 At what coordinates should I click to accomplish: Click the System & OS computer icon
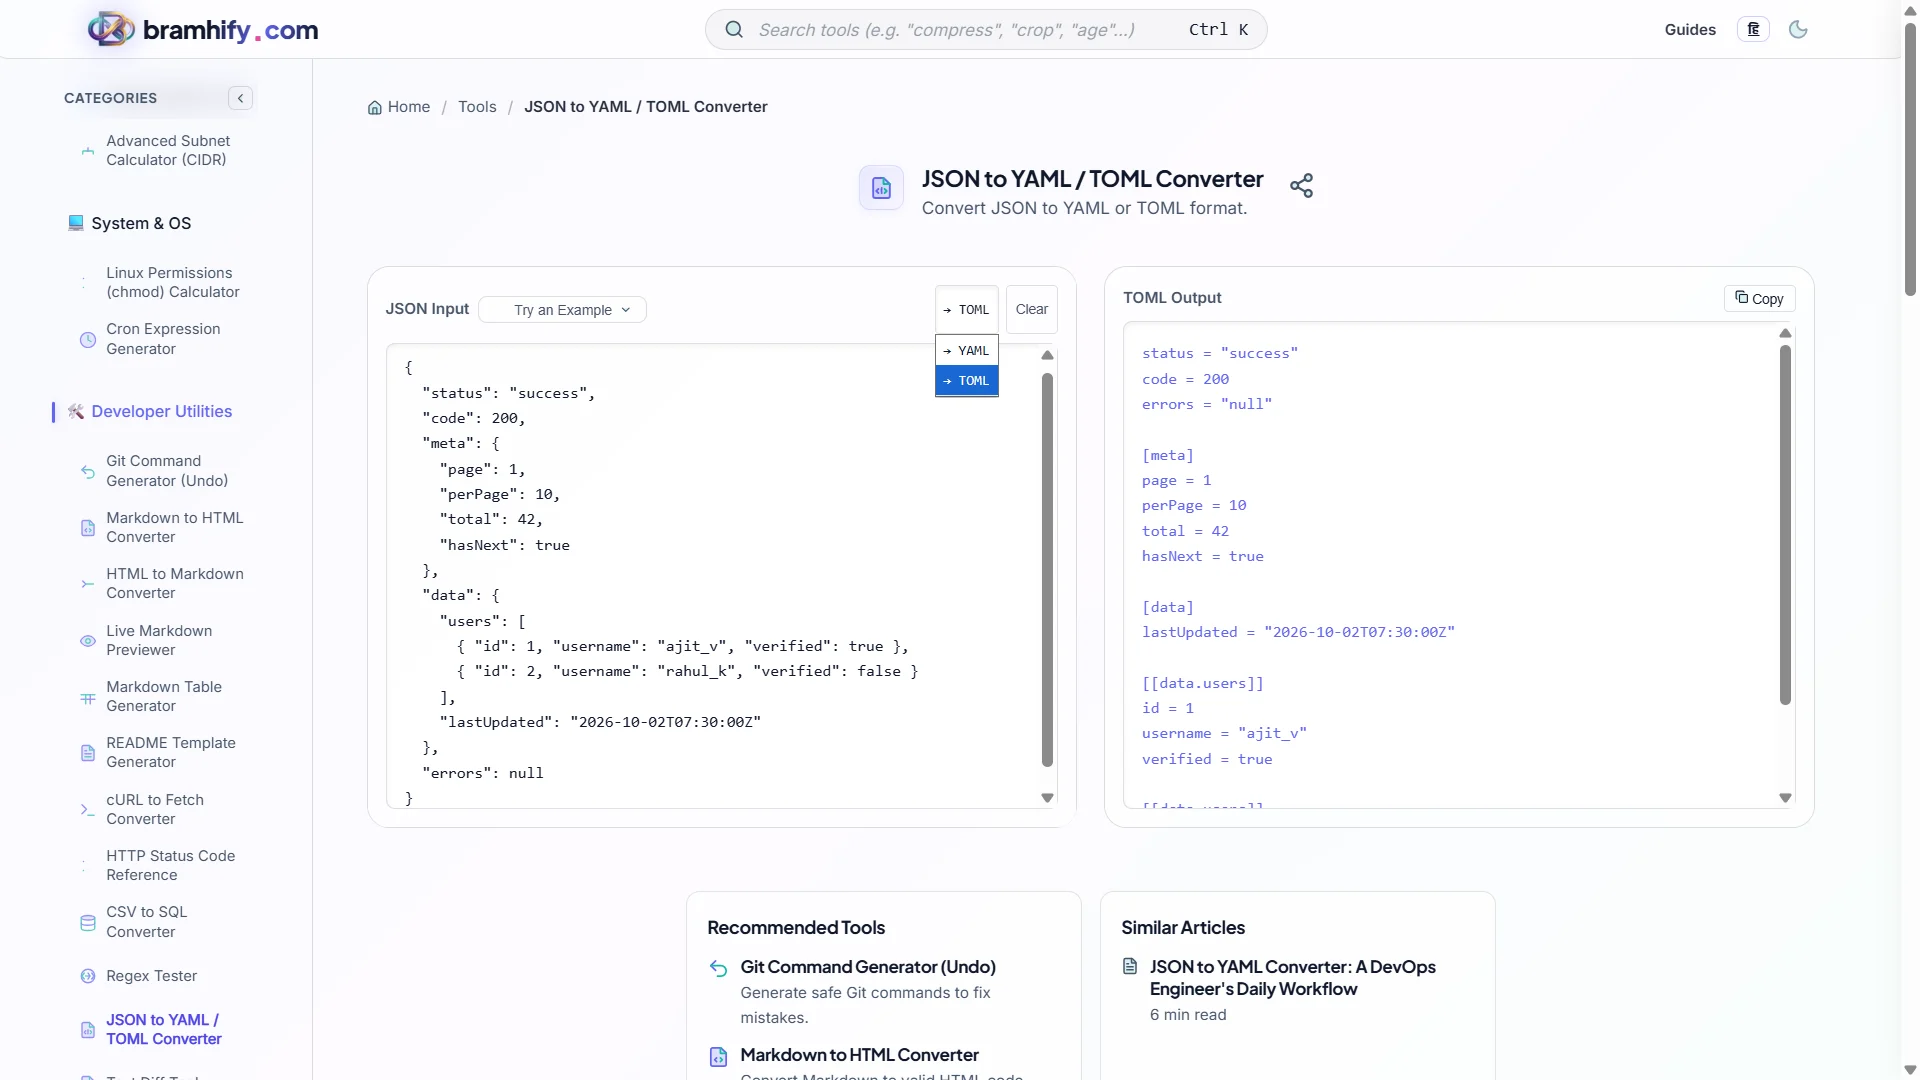(76, 223)
